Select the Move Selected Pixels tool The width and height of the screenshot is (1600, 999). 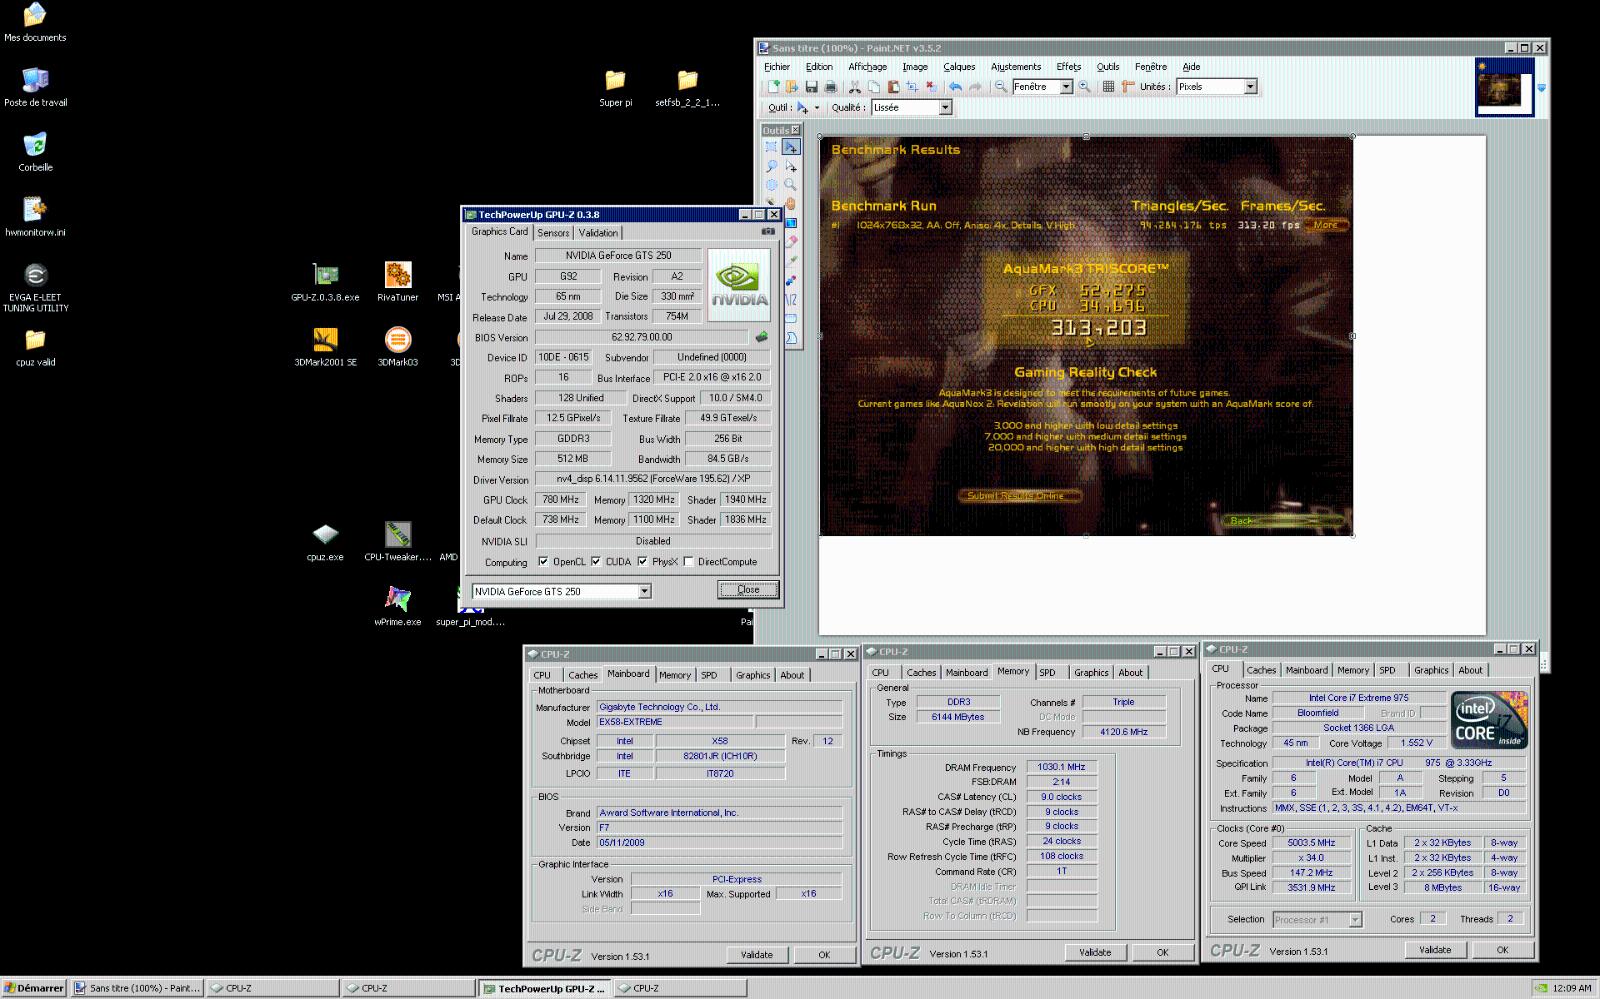coord(790,147)
